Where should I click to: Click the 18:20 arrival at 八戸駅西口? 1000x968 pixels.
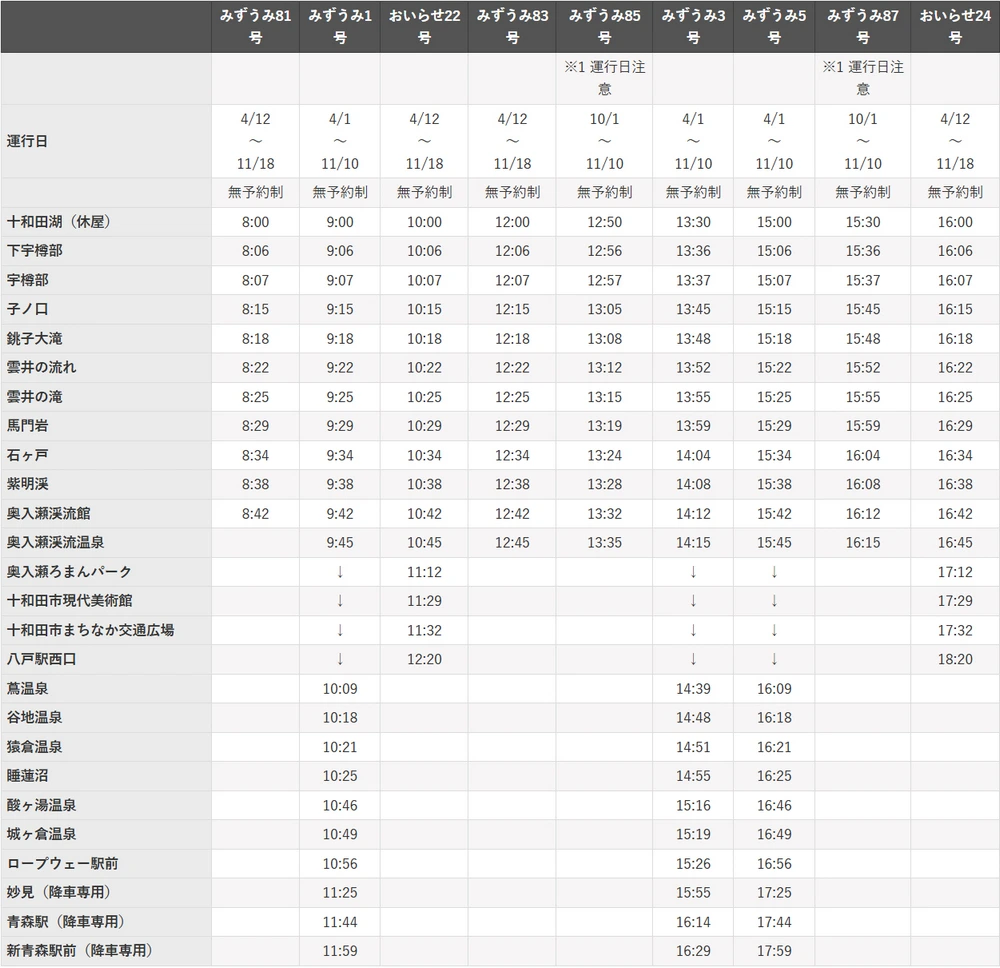click(955, 659)
